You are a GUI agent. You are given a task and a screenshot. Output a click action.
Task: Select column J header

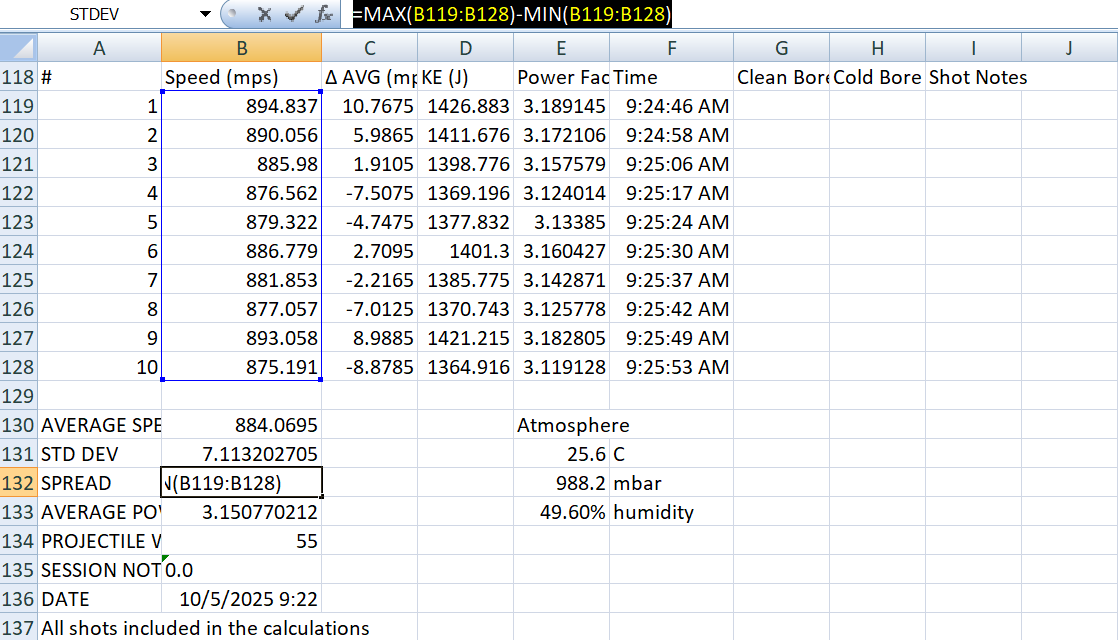tap(1068, 48)
